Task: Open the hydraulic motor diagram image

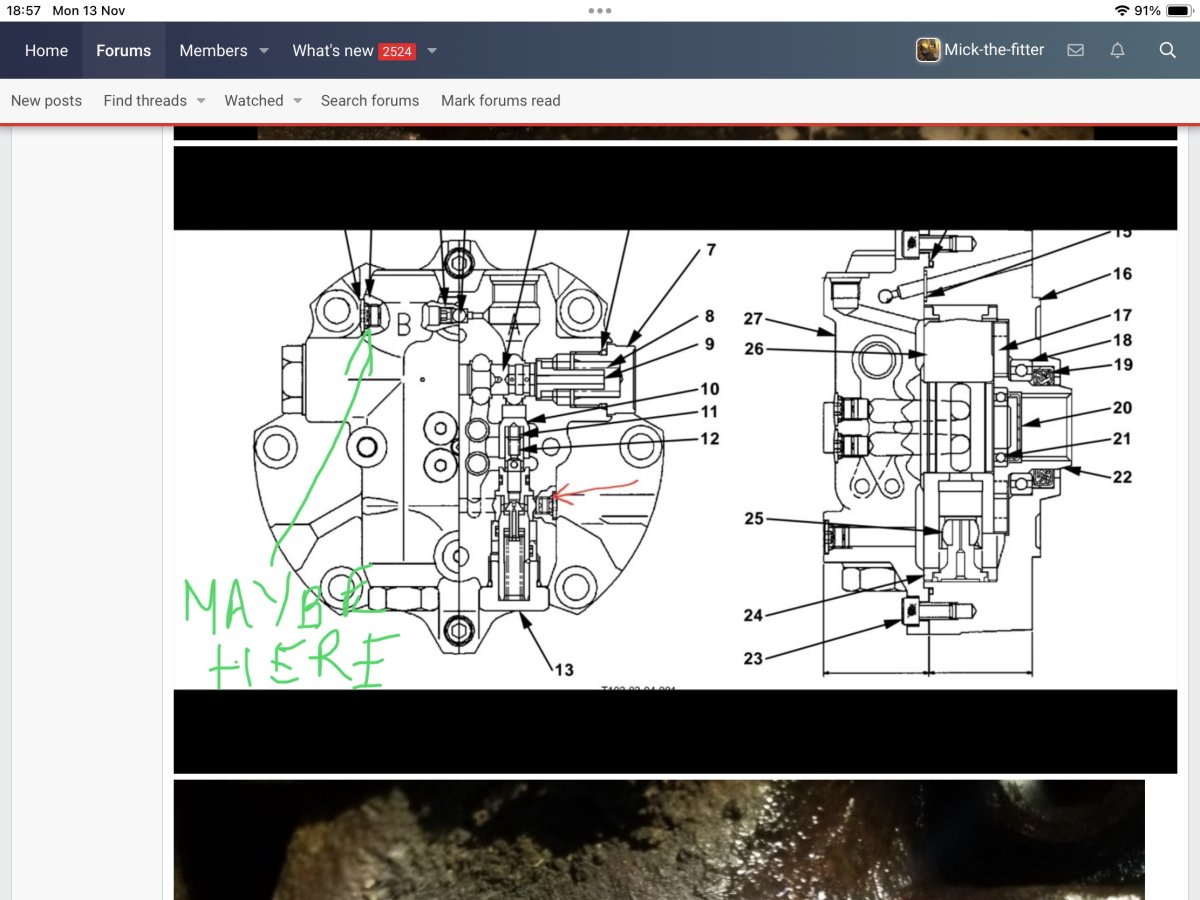Action: click(675, 460)
